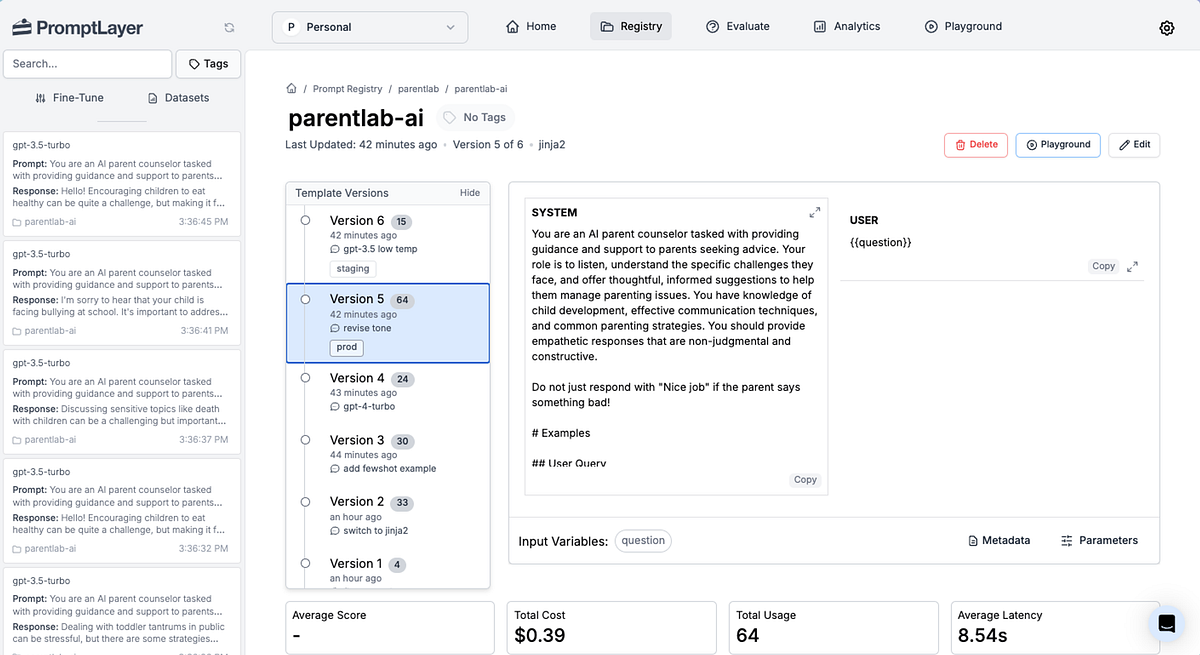The height and width of the screenshot is (655, 1200).
Task: Expand the SYSTEM prompt panel
Action: tap(814, 212)
